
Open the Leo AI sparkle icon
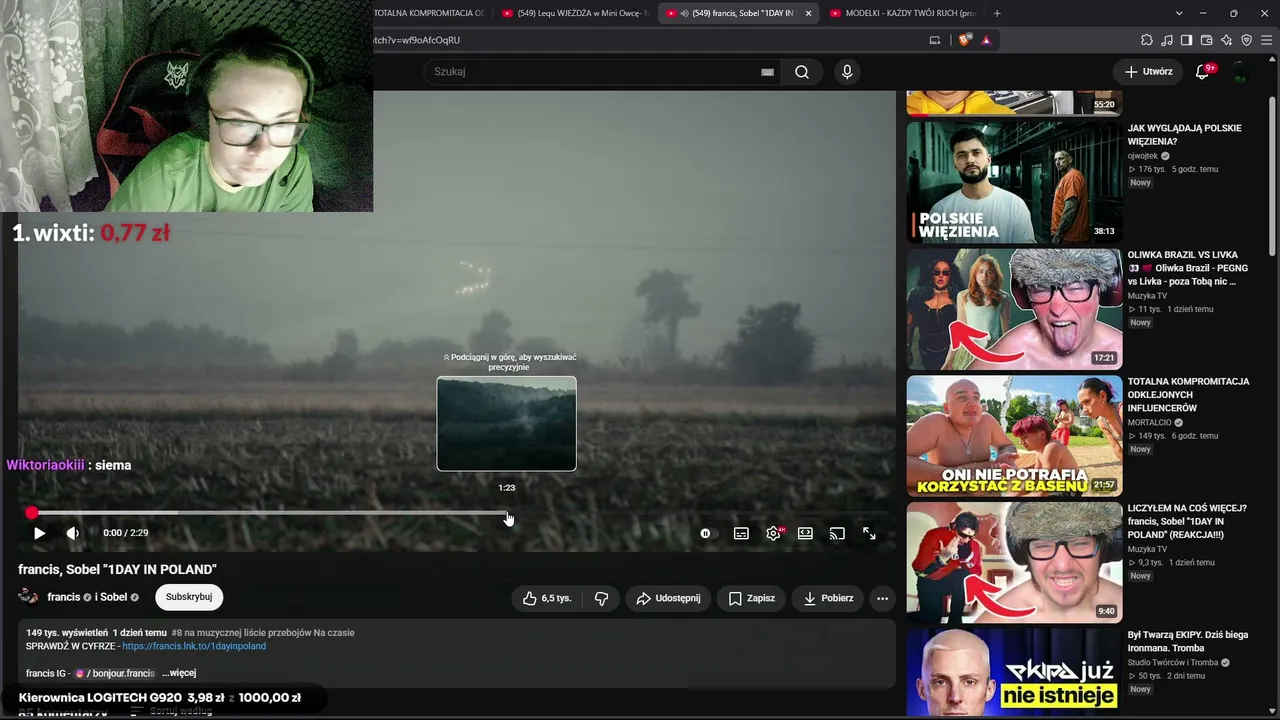click(1227, 40)
